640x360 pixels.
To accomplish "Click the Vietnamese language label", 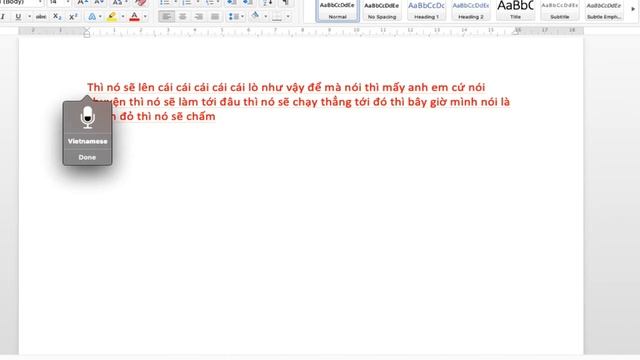I will 87,141.
